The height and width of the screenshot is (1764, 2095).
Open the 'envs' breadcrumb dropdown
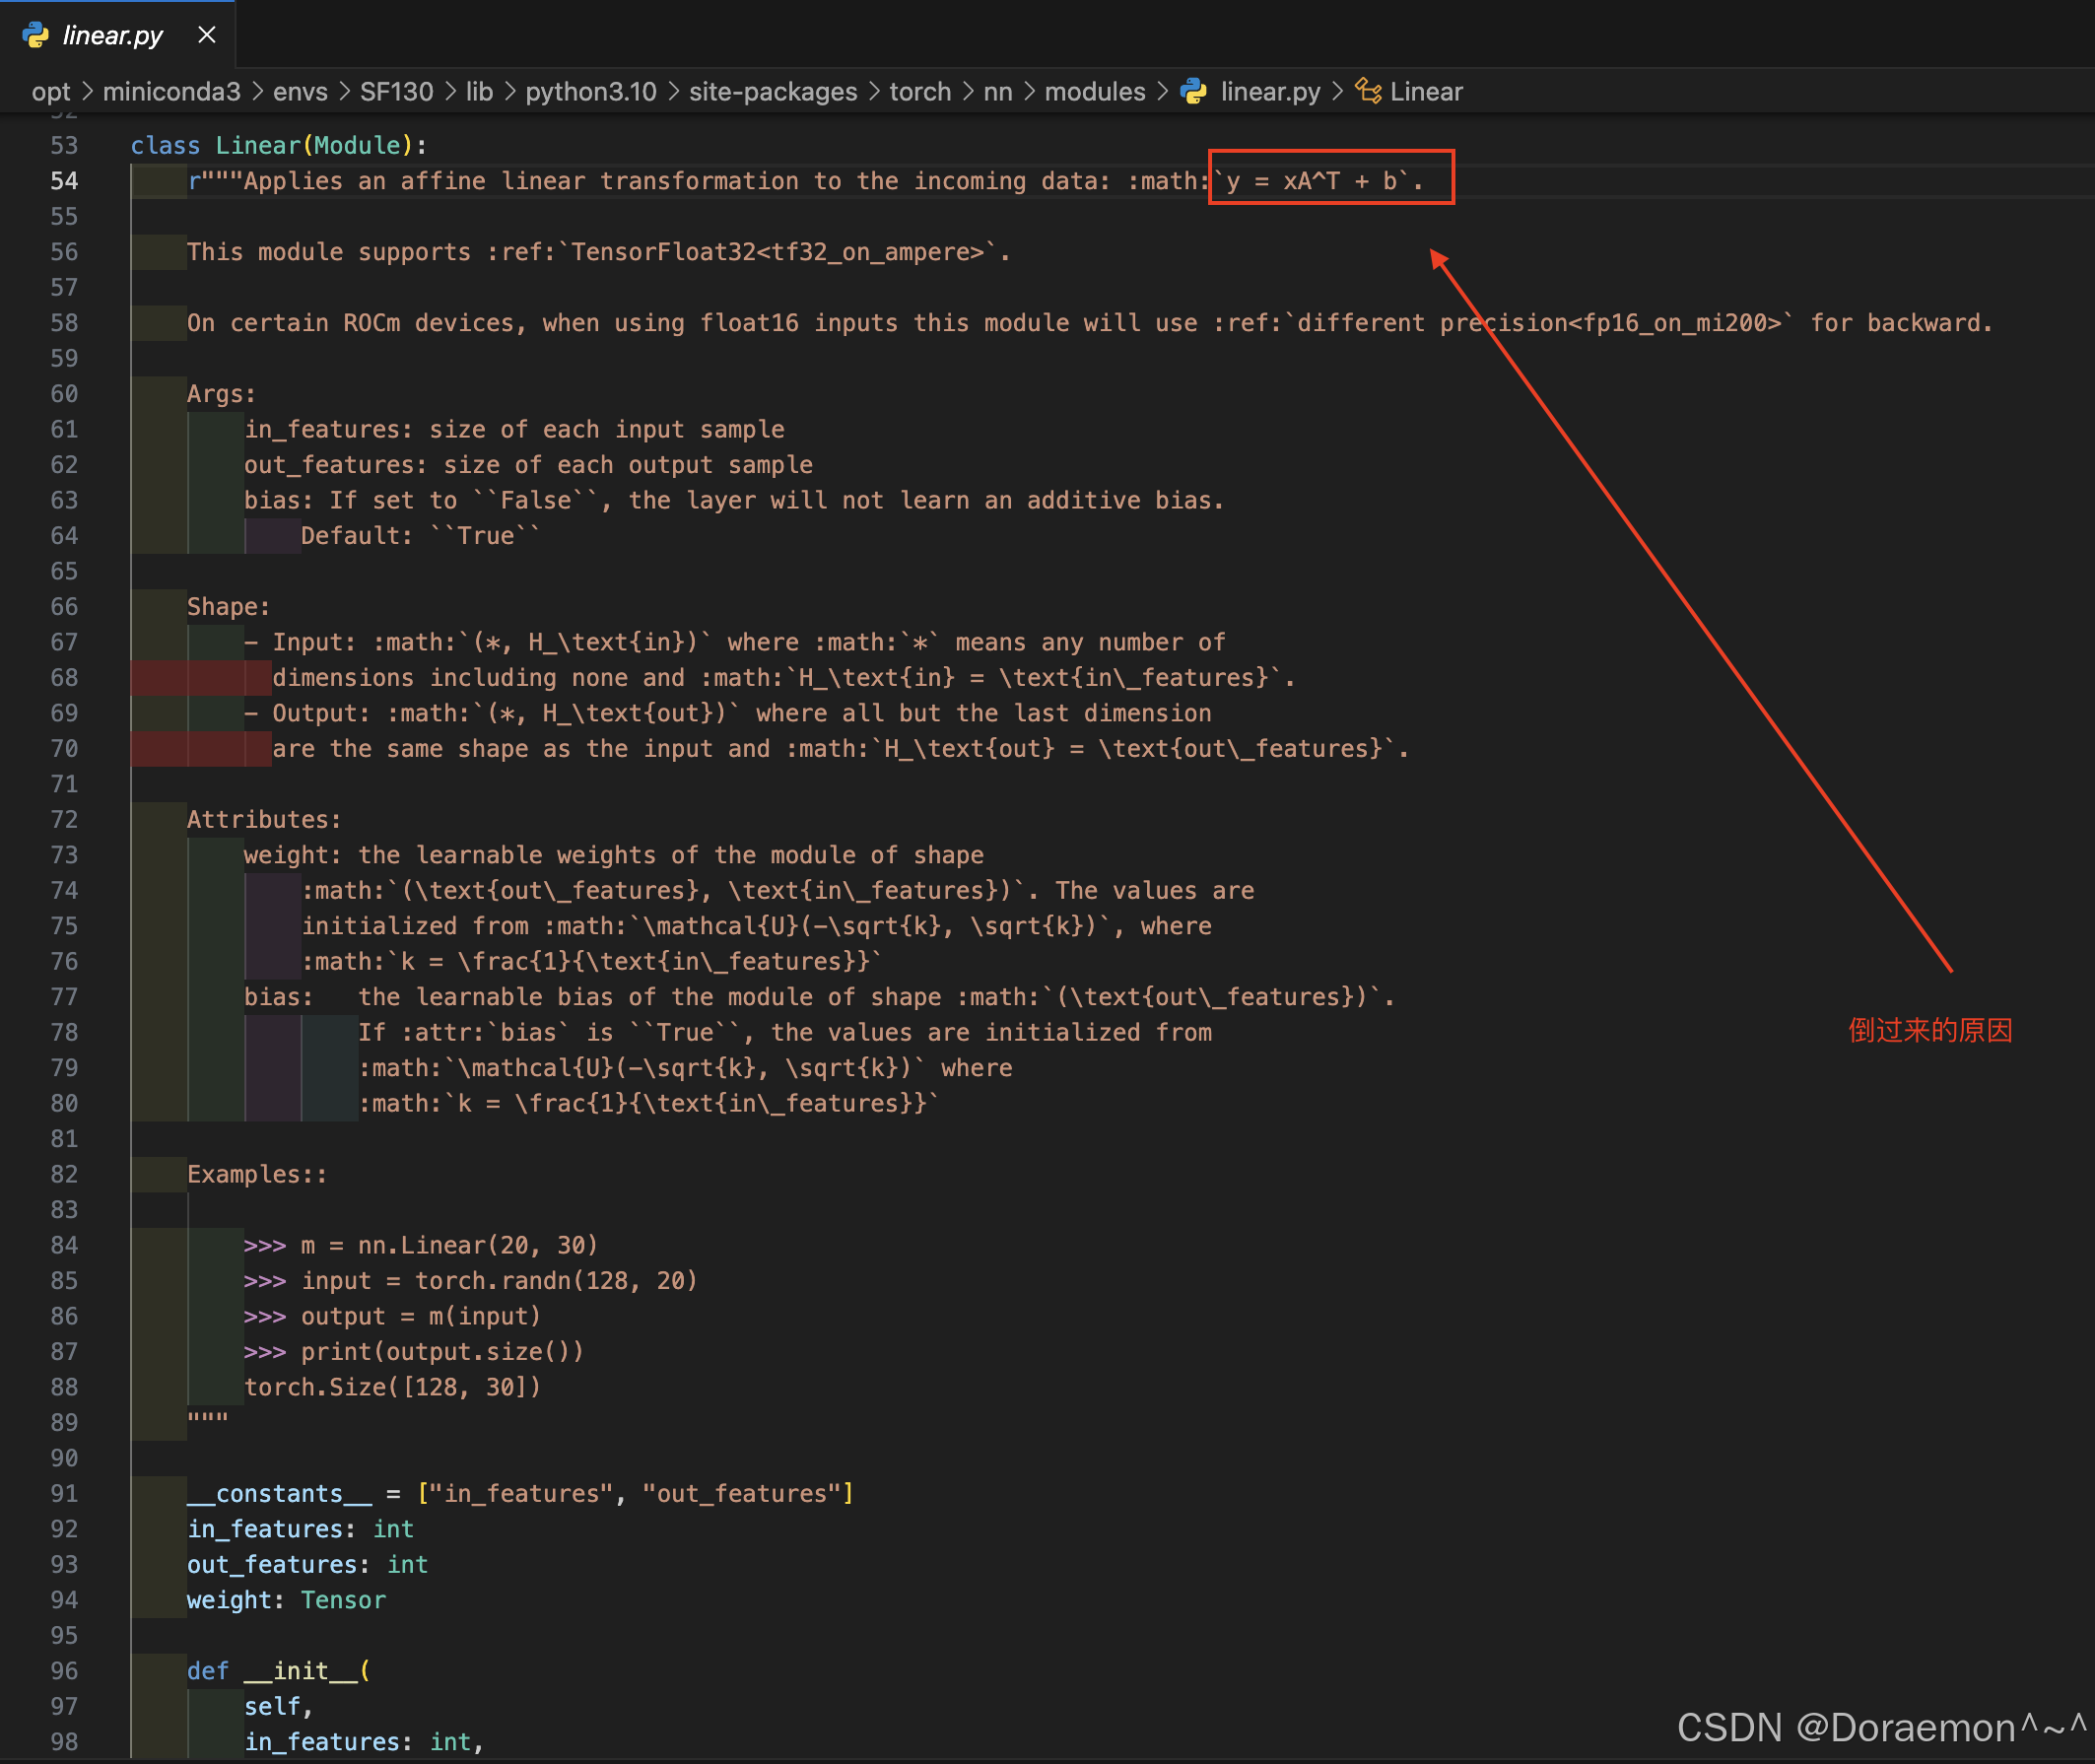point(300,92)
